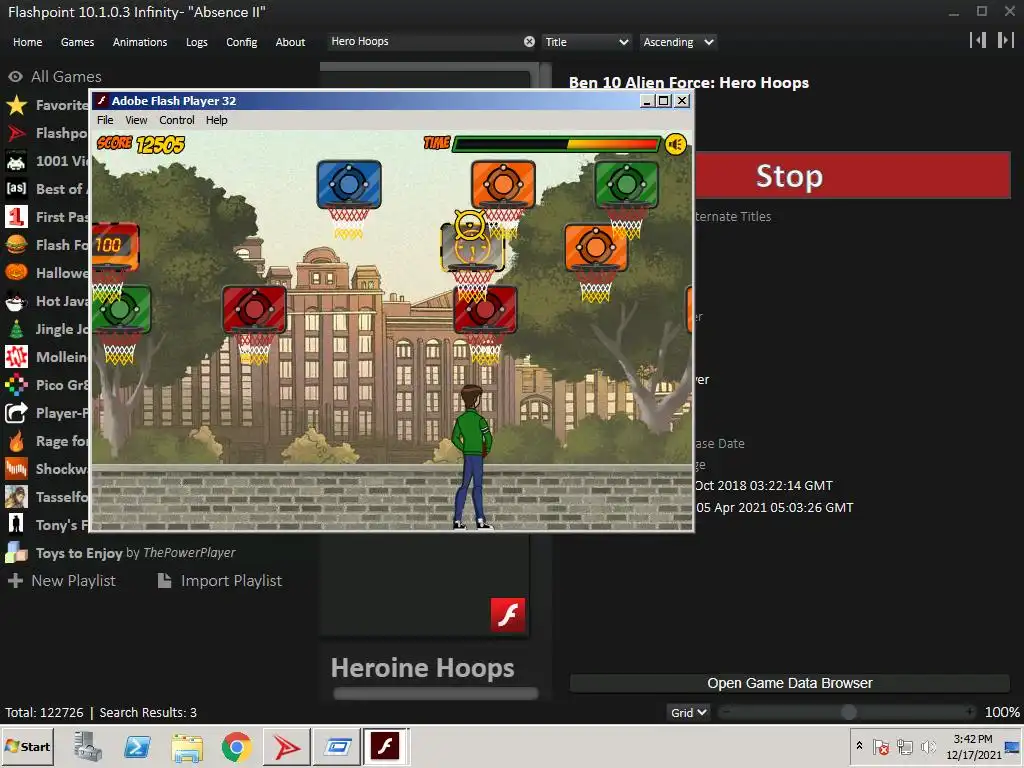This screenshot has width=1024, height=768.
Task: Click the SCORE 12505 display
Action: (140, 144)
